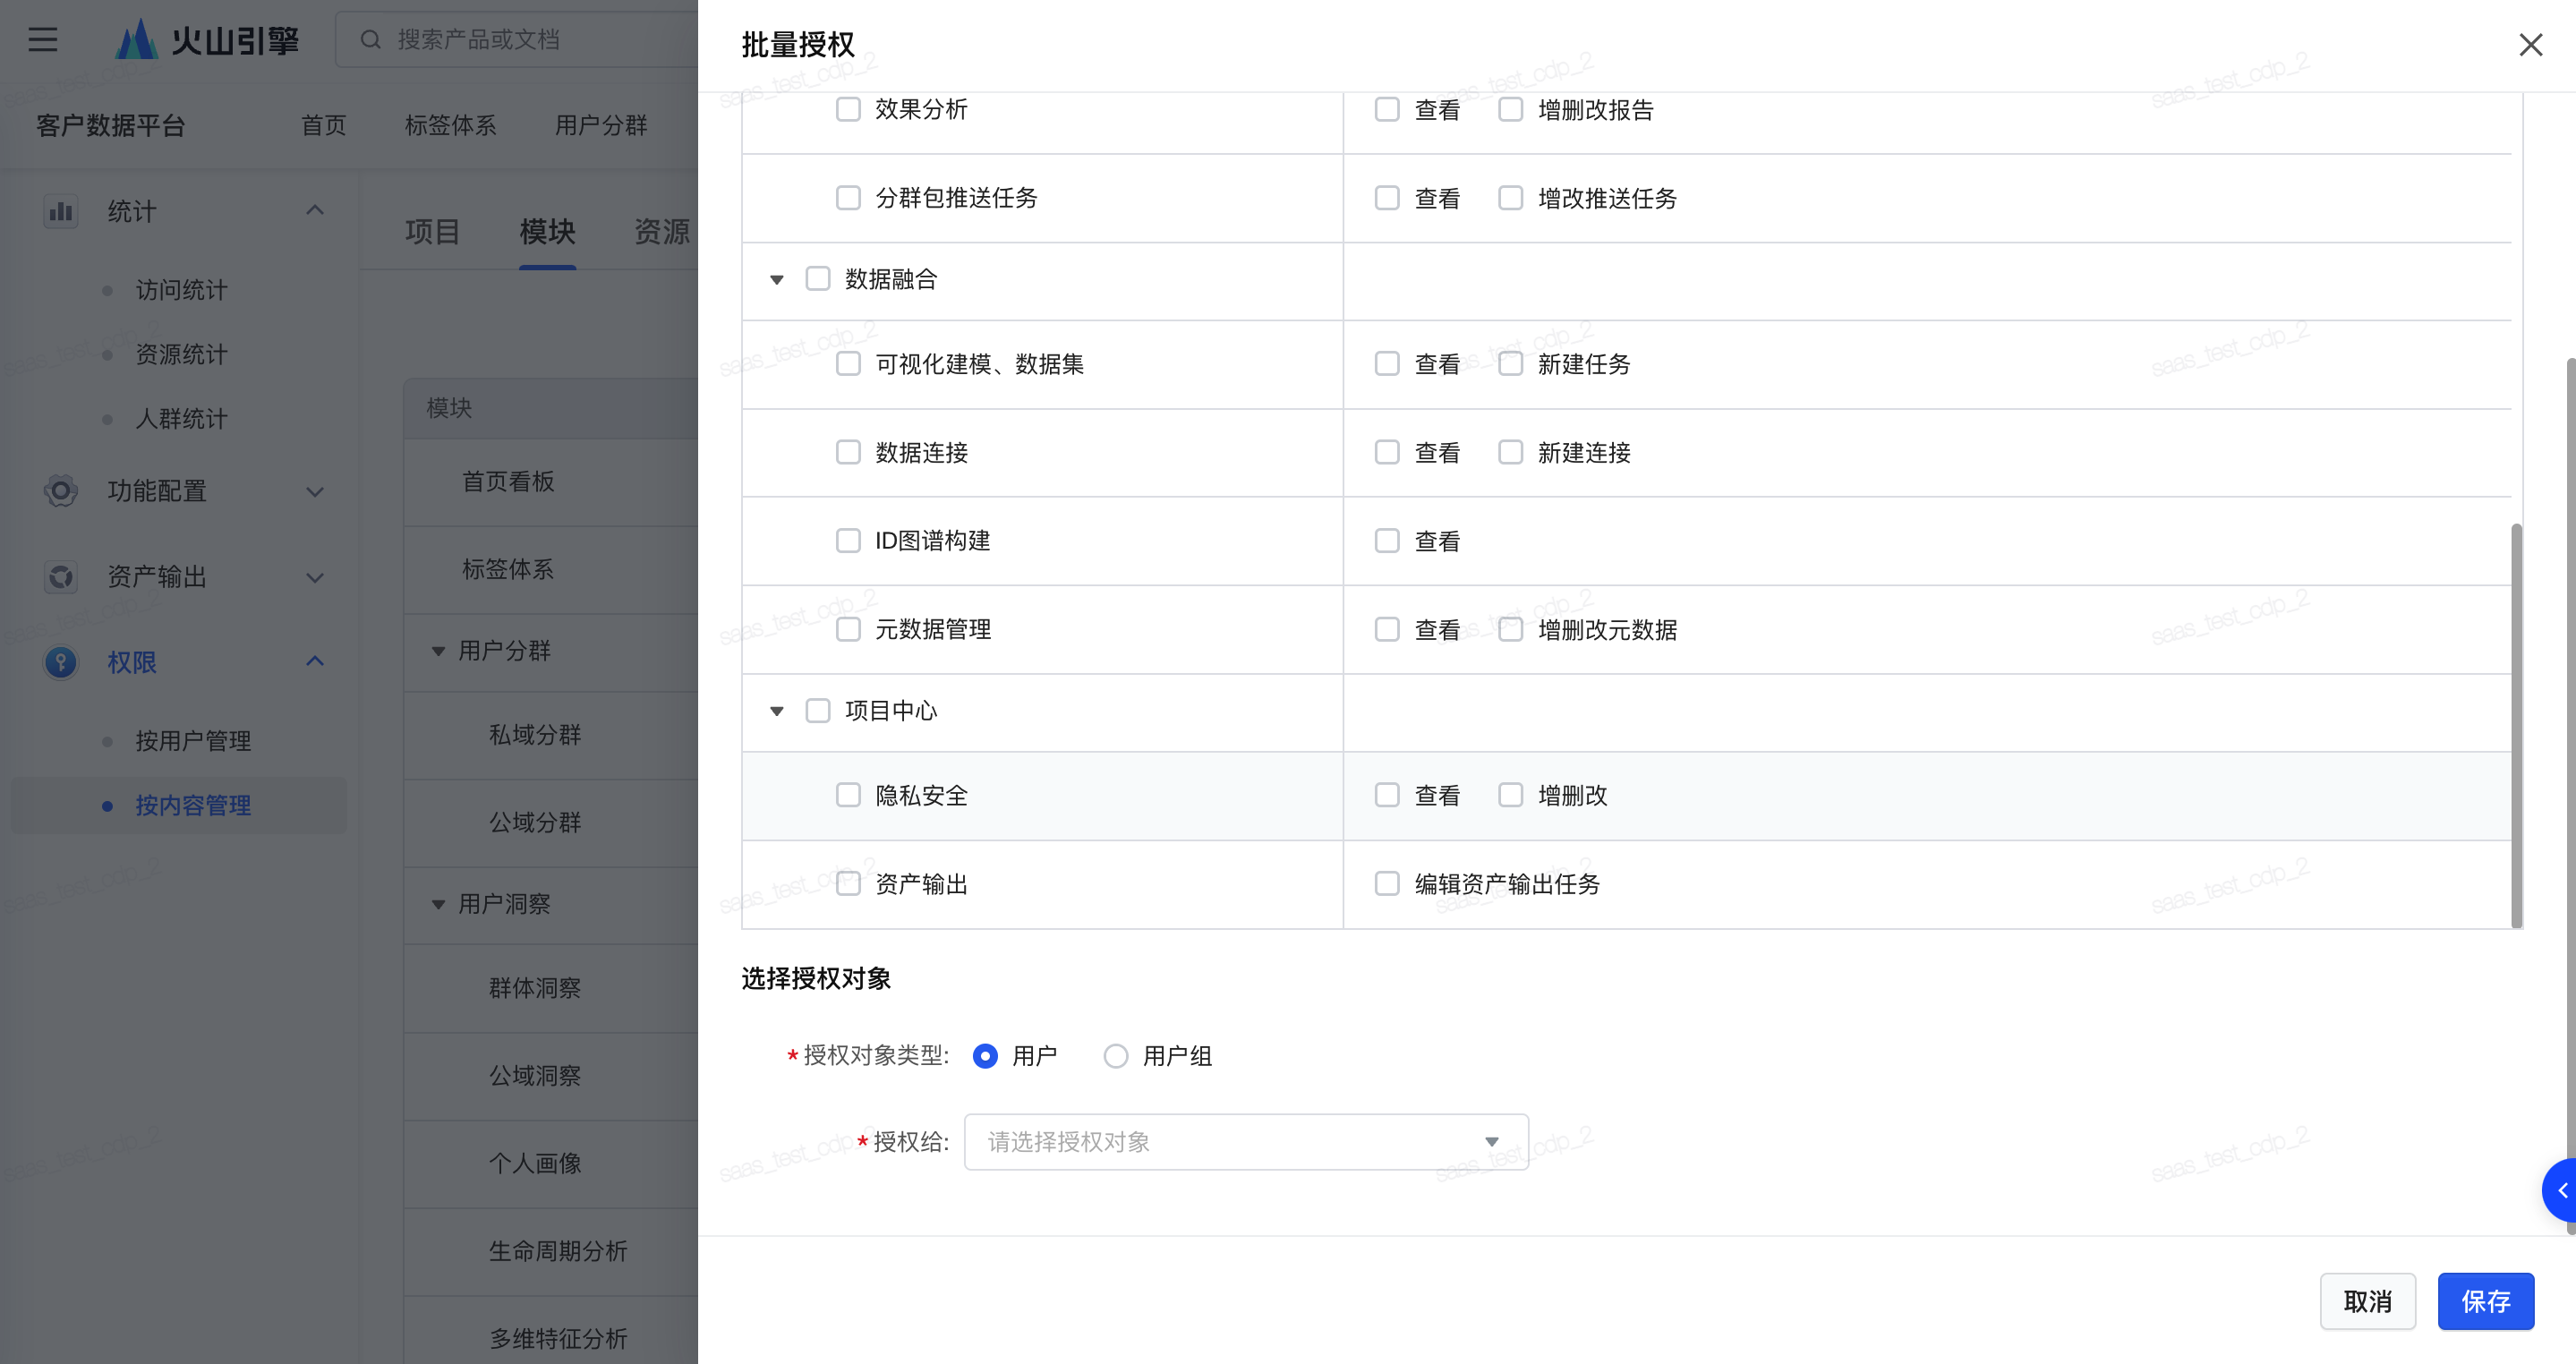Screen dimensions: 2576x1364
Task: Click the blue side panel arrow
Action: [2560, 1190]
